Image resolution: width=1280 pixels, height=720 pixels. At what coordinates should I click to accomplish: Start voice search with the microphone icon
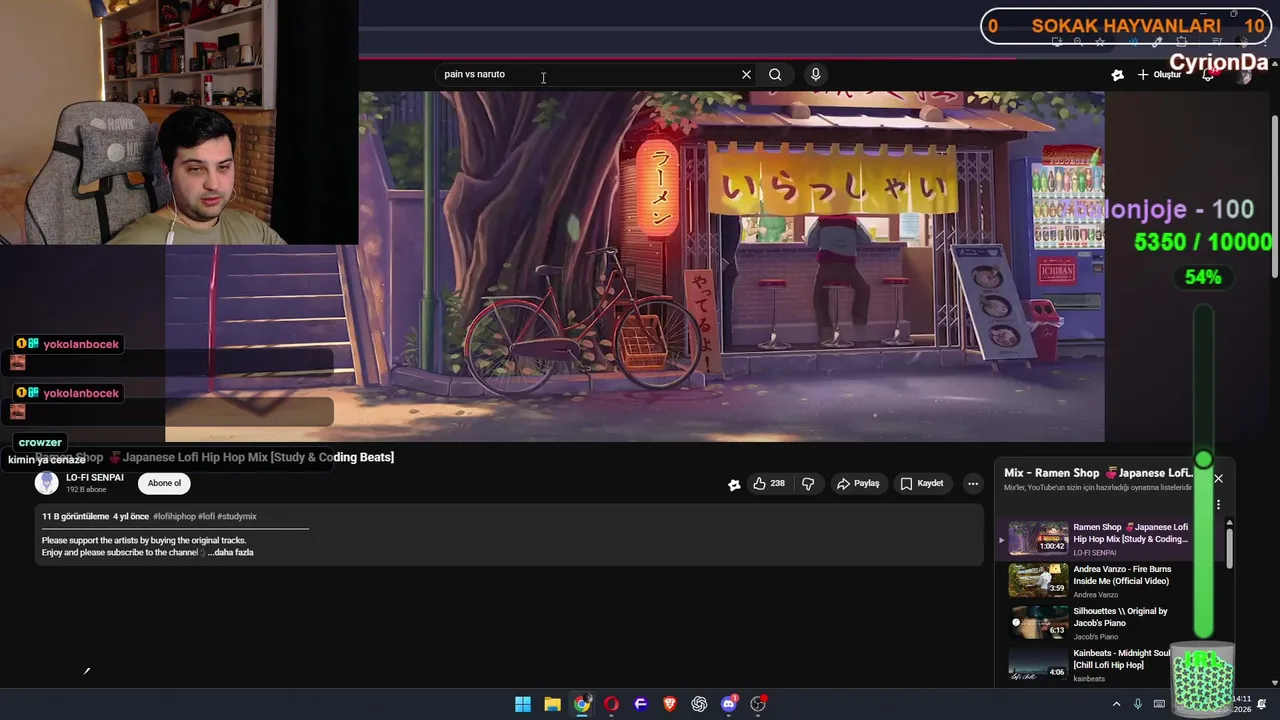click(x=816, y=74)
